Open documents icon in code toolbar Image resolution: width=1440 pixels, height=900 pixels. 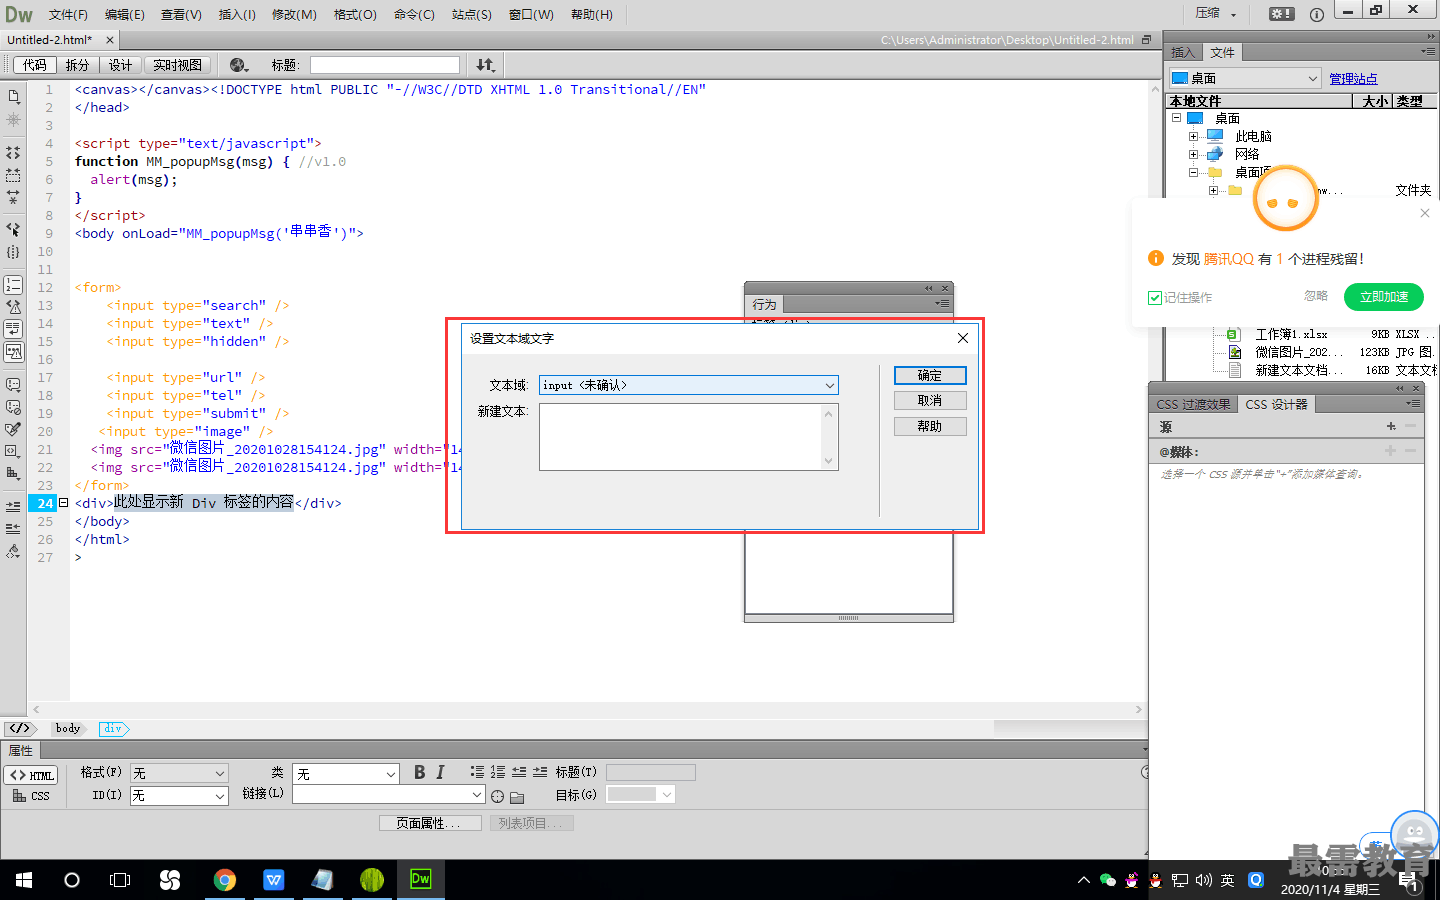(x=13, y=97)
